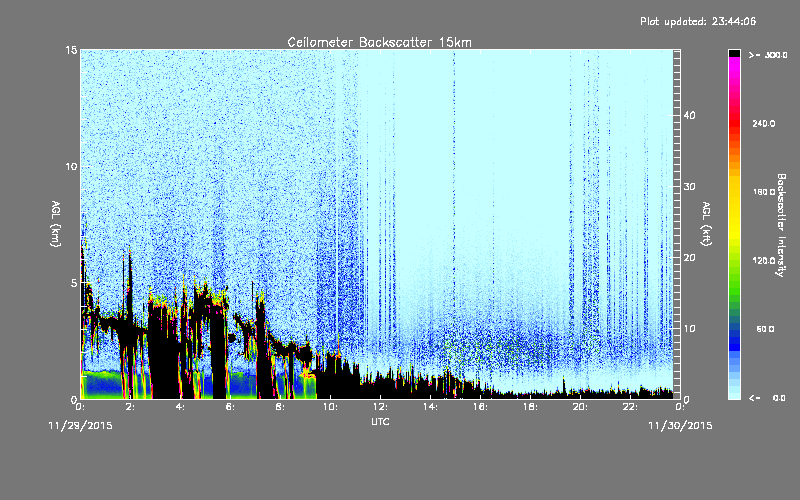Click the '11/29/2015' start date label
Image resolution: width=800 pixels, height=500 pixels.
80,426
